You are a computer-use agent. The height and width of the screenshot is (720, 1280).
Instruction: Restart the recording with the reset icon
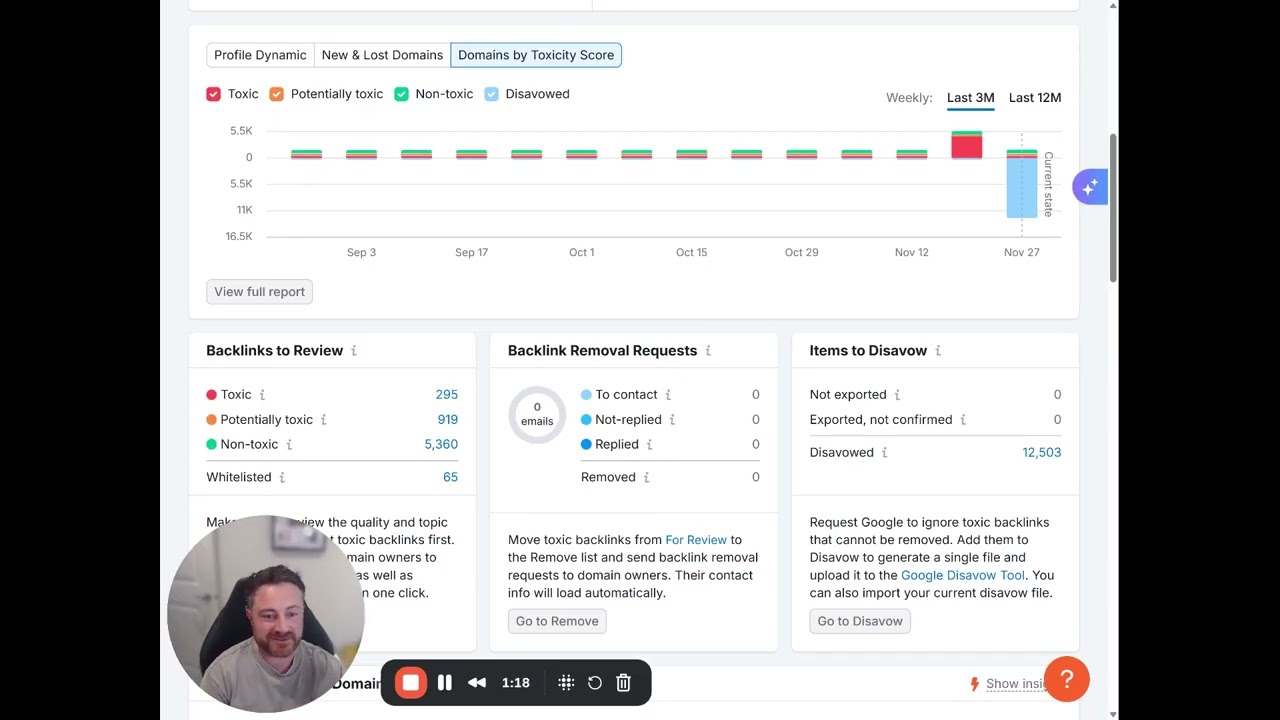point(595,683)
